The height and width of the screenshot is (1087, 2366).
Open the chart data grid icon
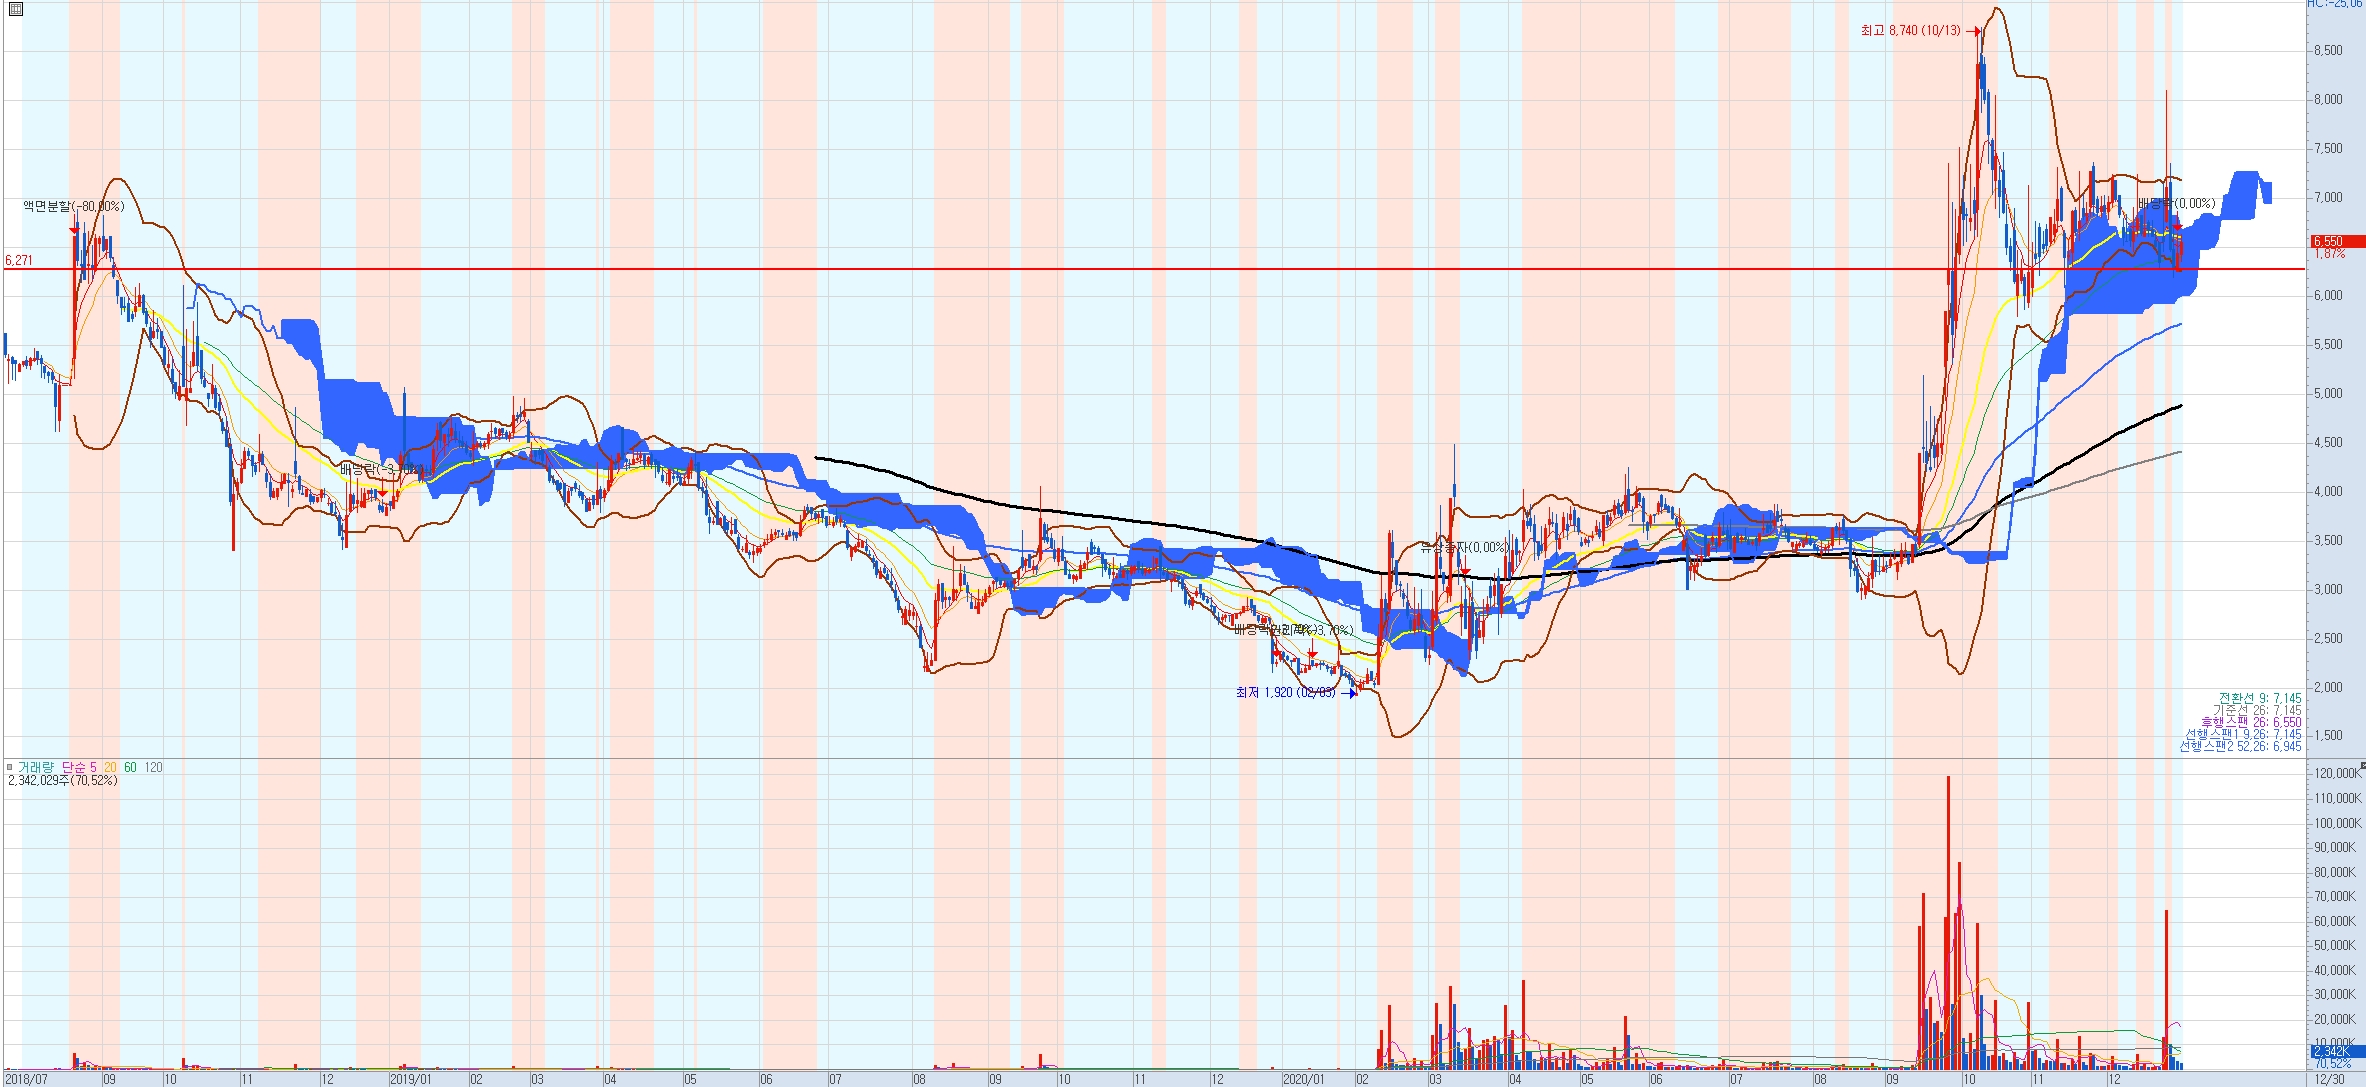pos(15,9)
